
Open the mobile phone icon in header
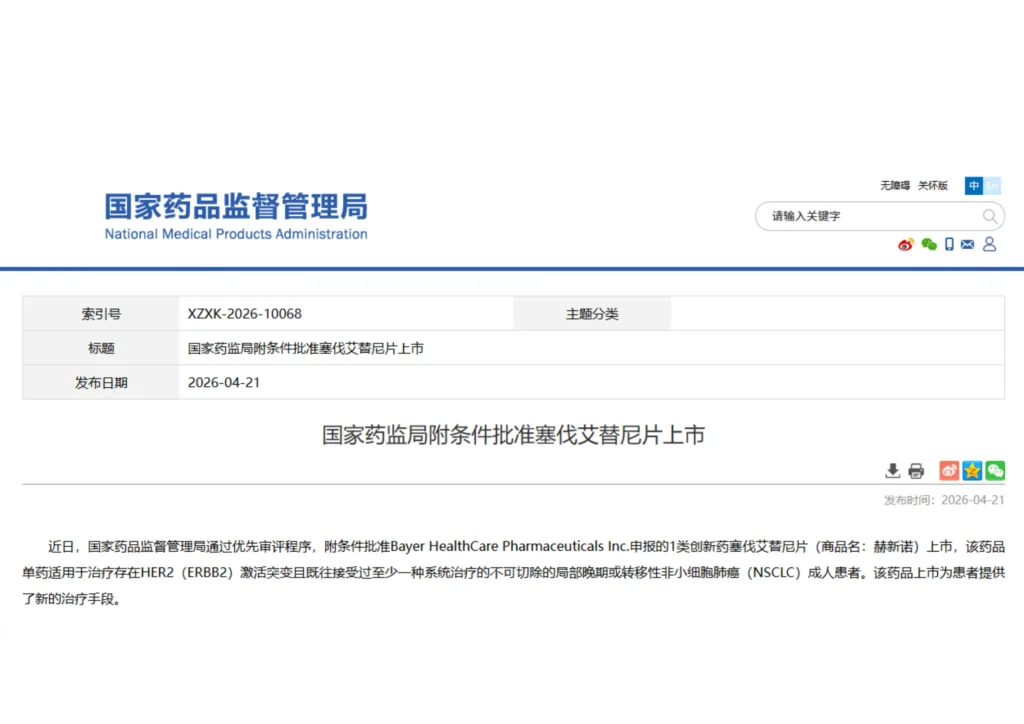949,244
